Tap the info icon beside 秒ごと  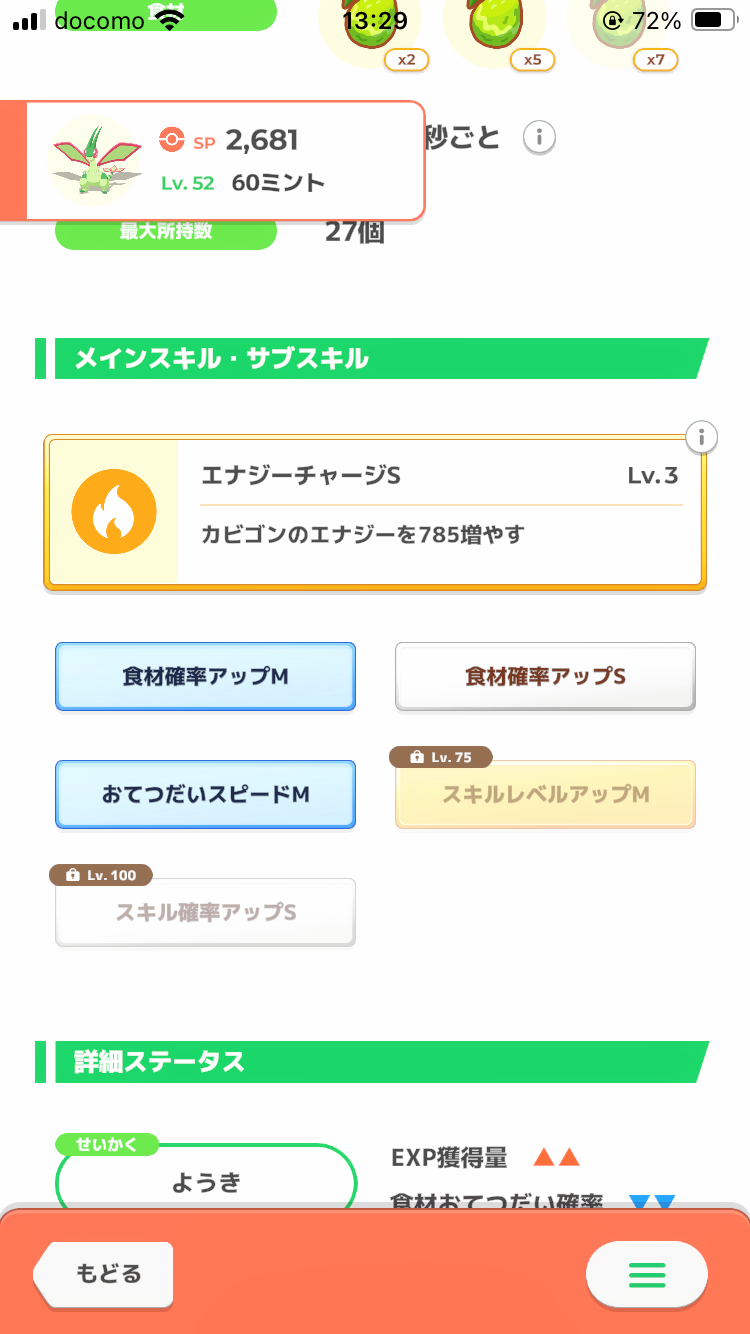[539, 137]
